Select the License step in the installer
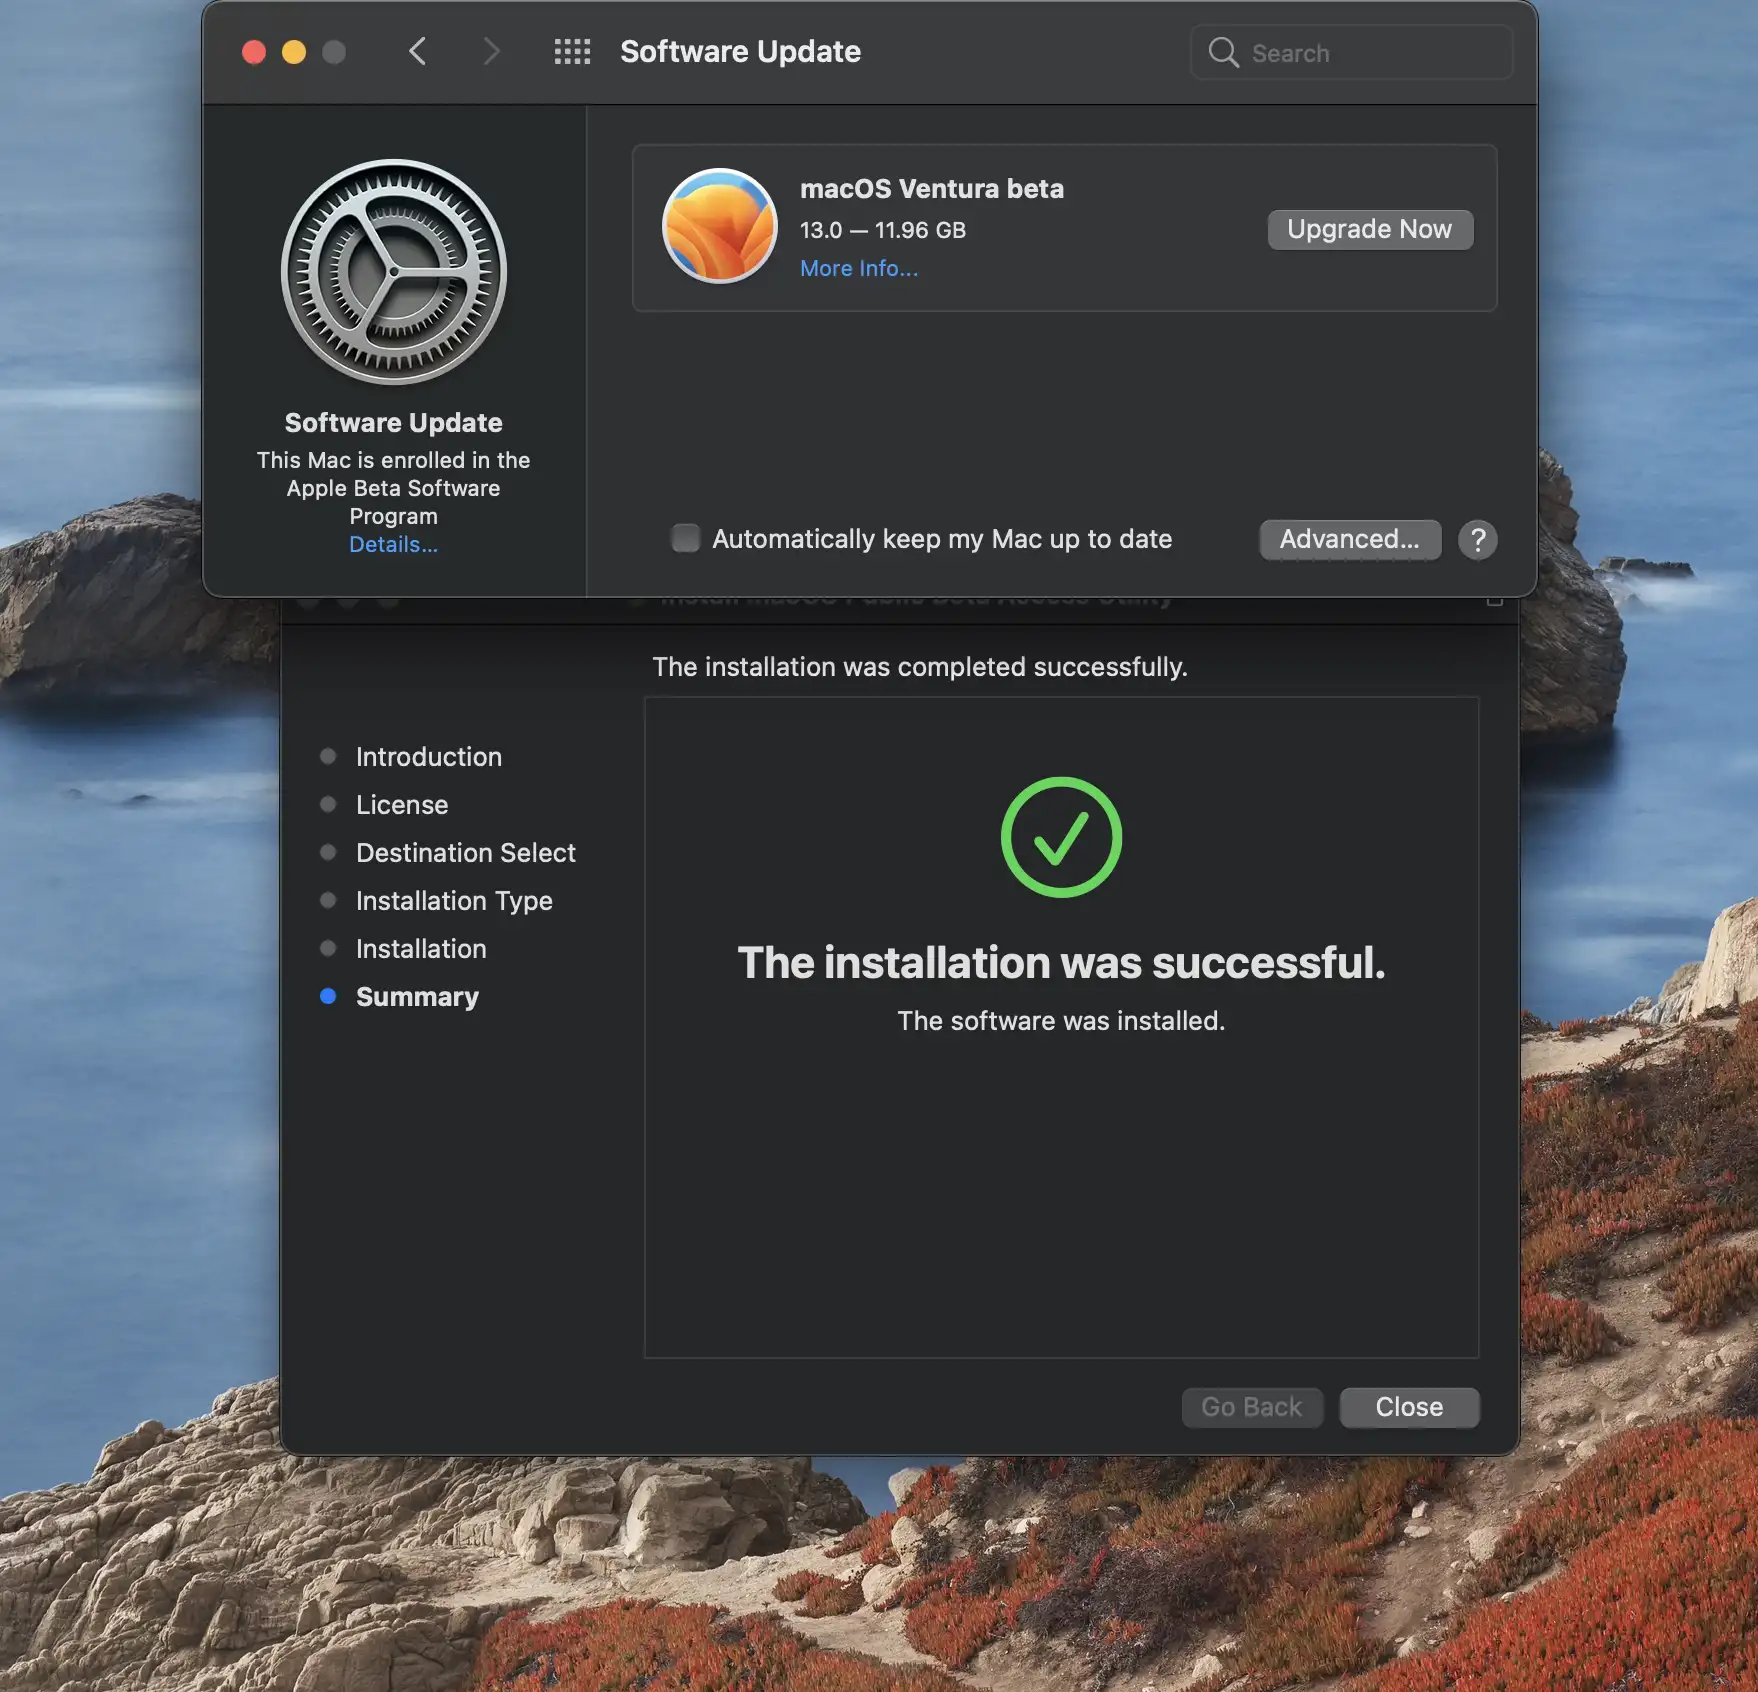The height and width of the screenshot is (1692, 1758). [402, 805]
